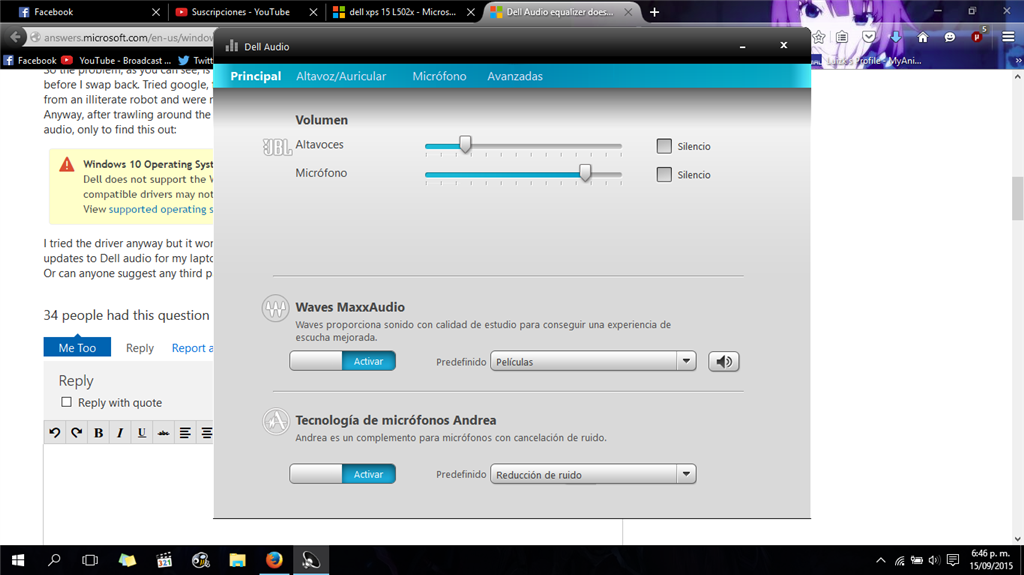Save the page to Pocket
This screenshot has height=575, width=1024.
869,37
